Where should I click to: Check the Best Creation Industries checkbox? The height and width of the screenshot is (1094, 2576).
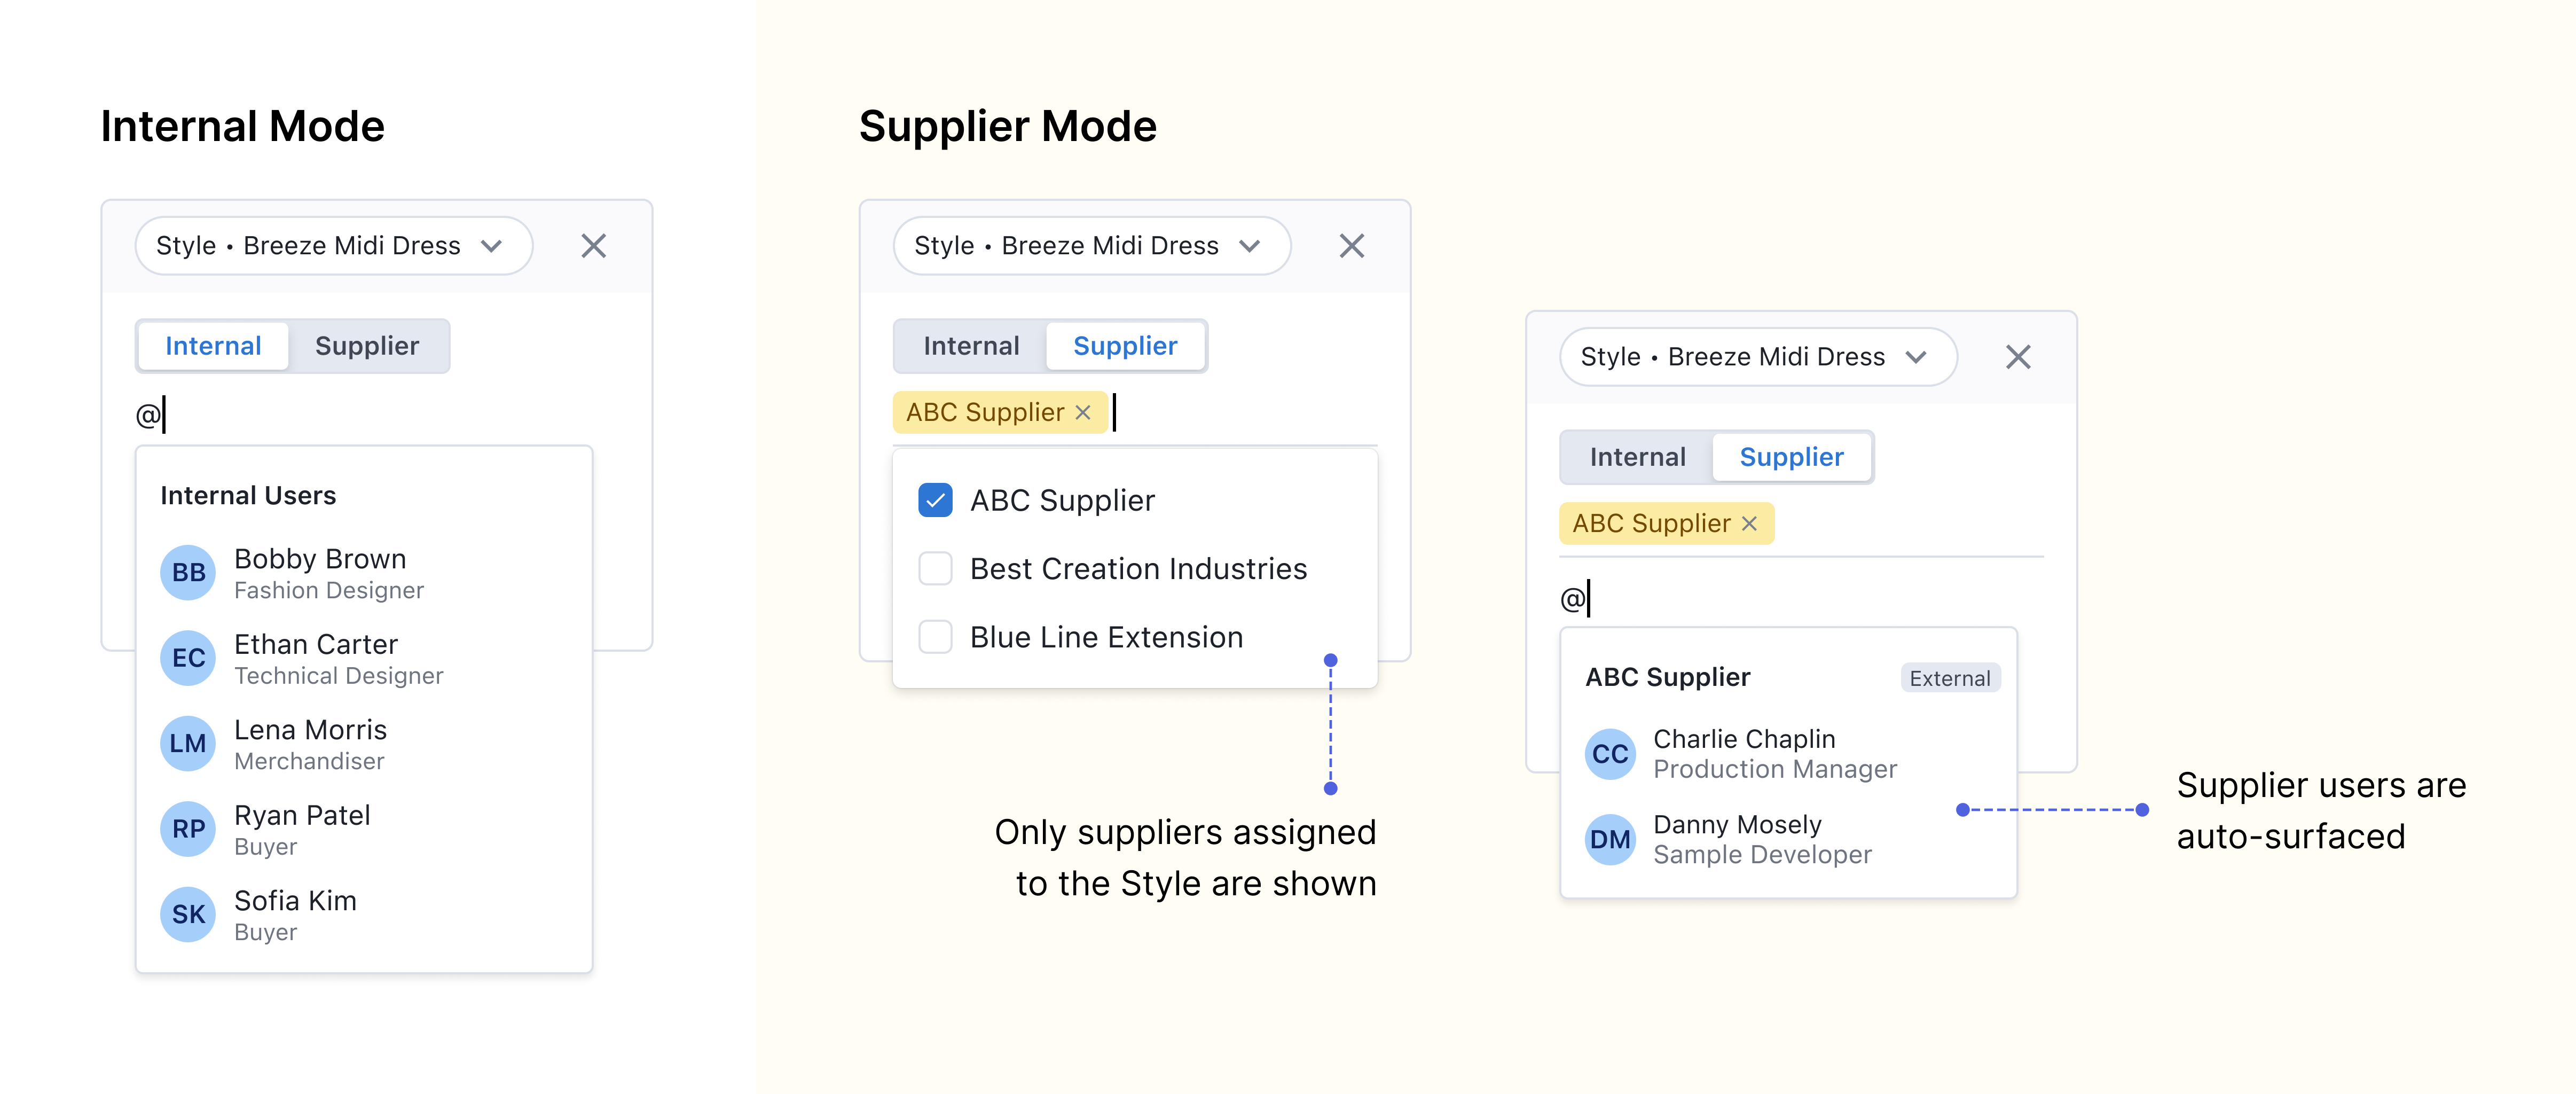[935, 568]
